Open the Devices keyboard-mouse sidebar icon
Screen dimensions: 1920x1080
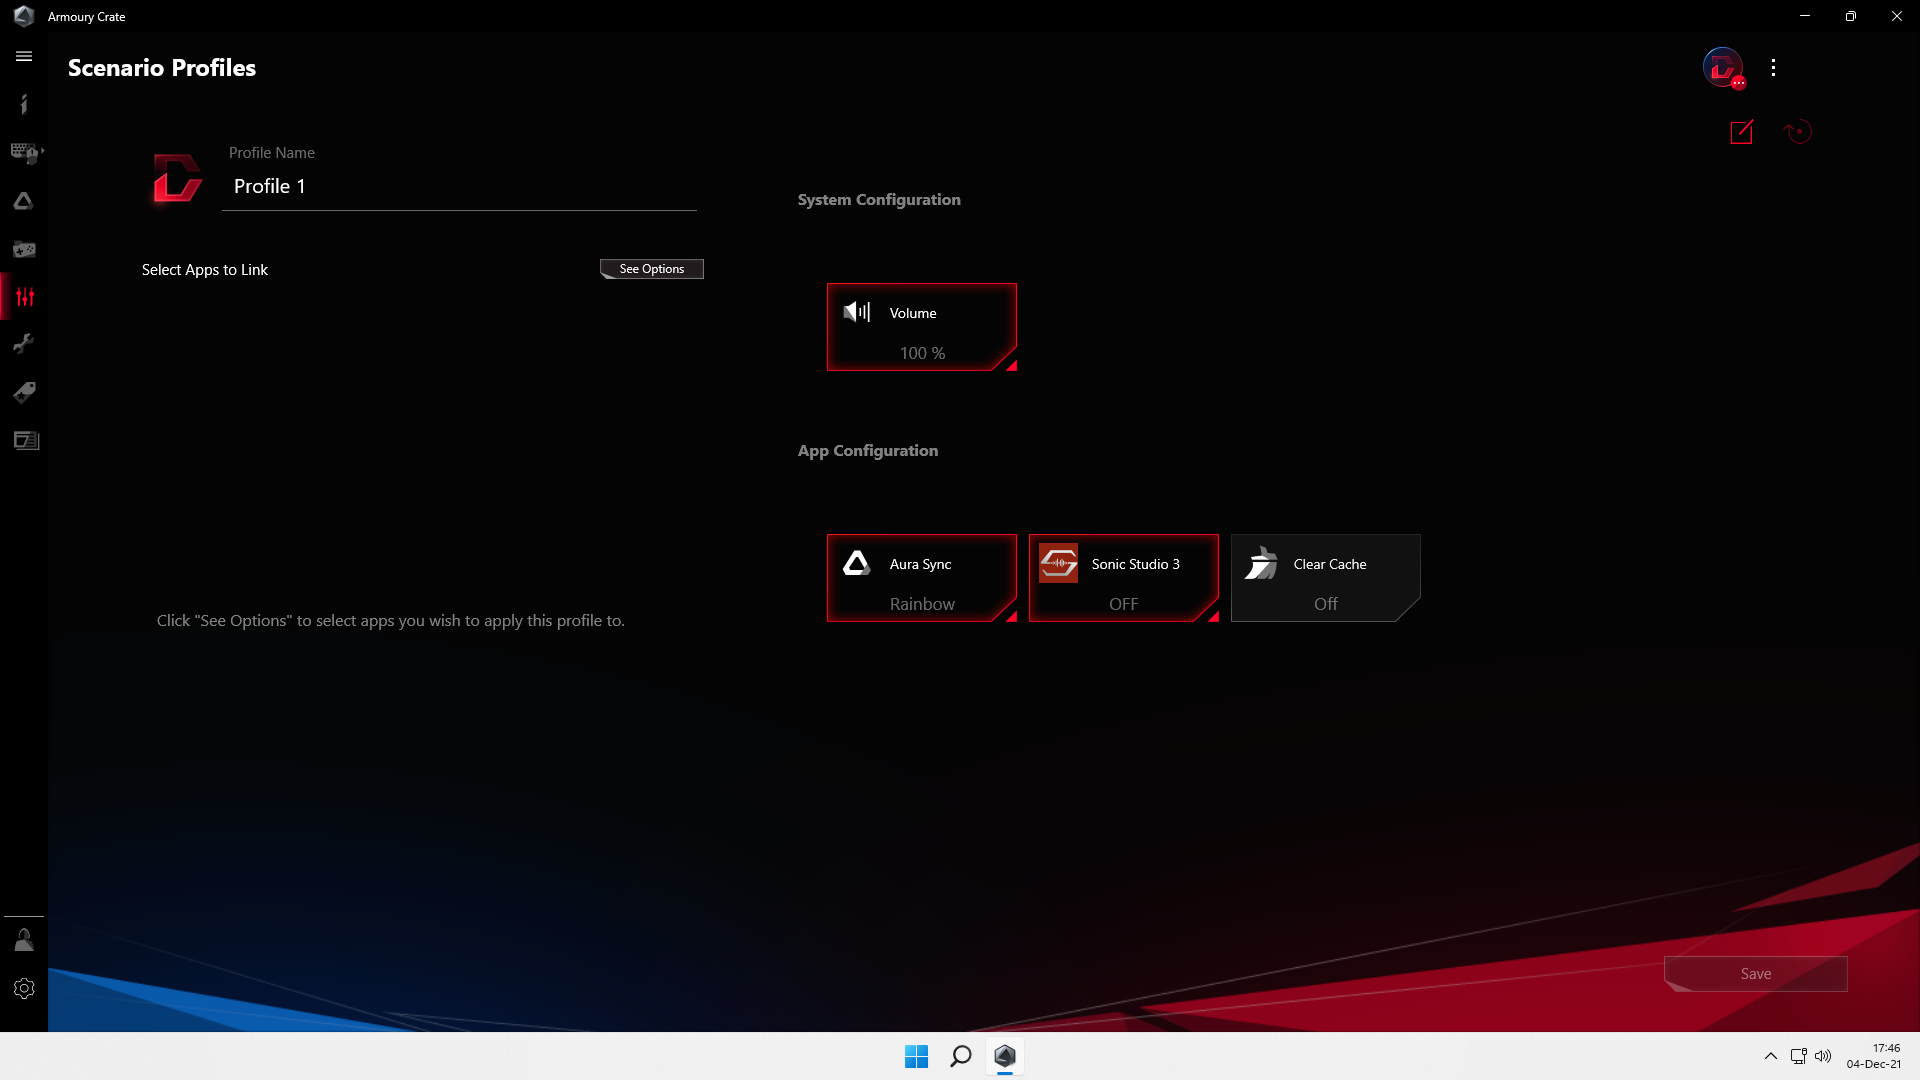point(24,152)
